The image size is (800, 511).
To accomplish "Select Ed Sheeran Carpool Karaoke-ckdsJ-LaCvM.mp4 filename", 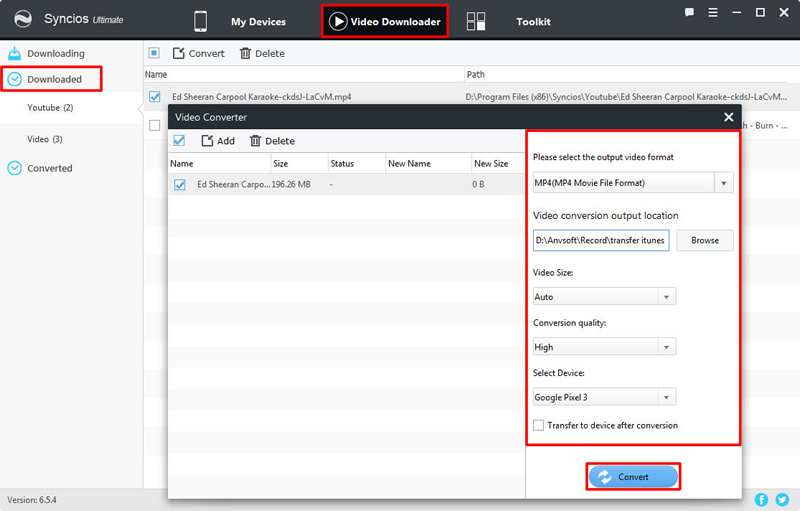I will pos(261,97).
